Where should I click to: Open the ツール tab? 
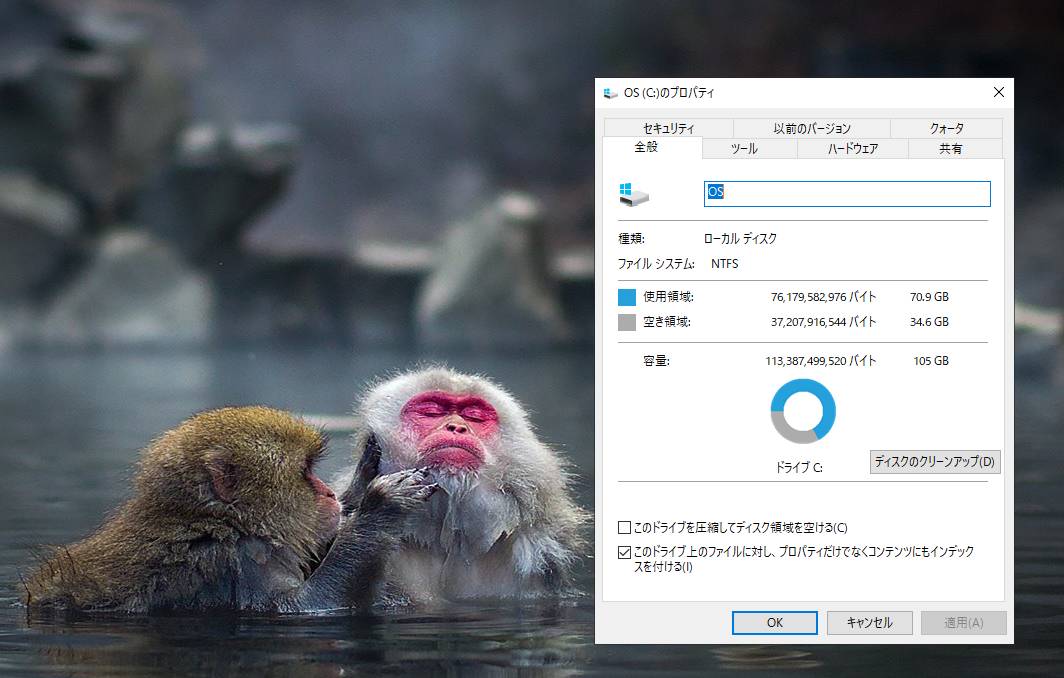point(744,149)
